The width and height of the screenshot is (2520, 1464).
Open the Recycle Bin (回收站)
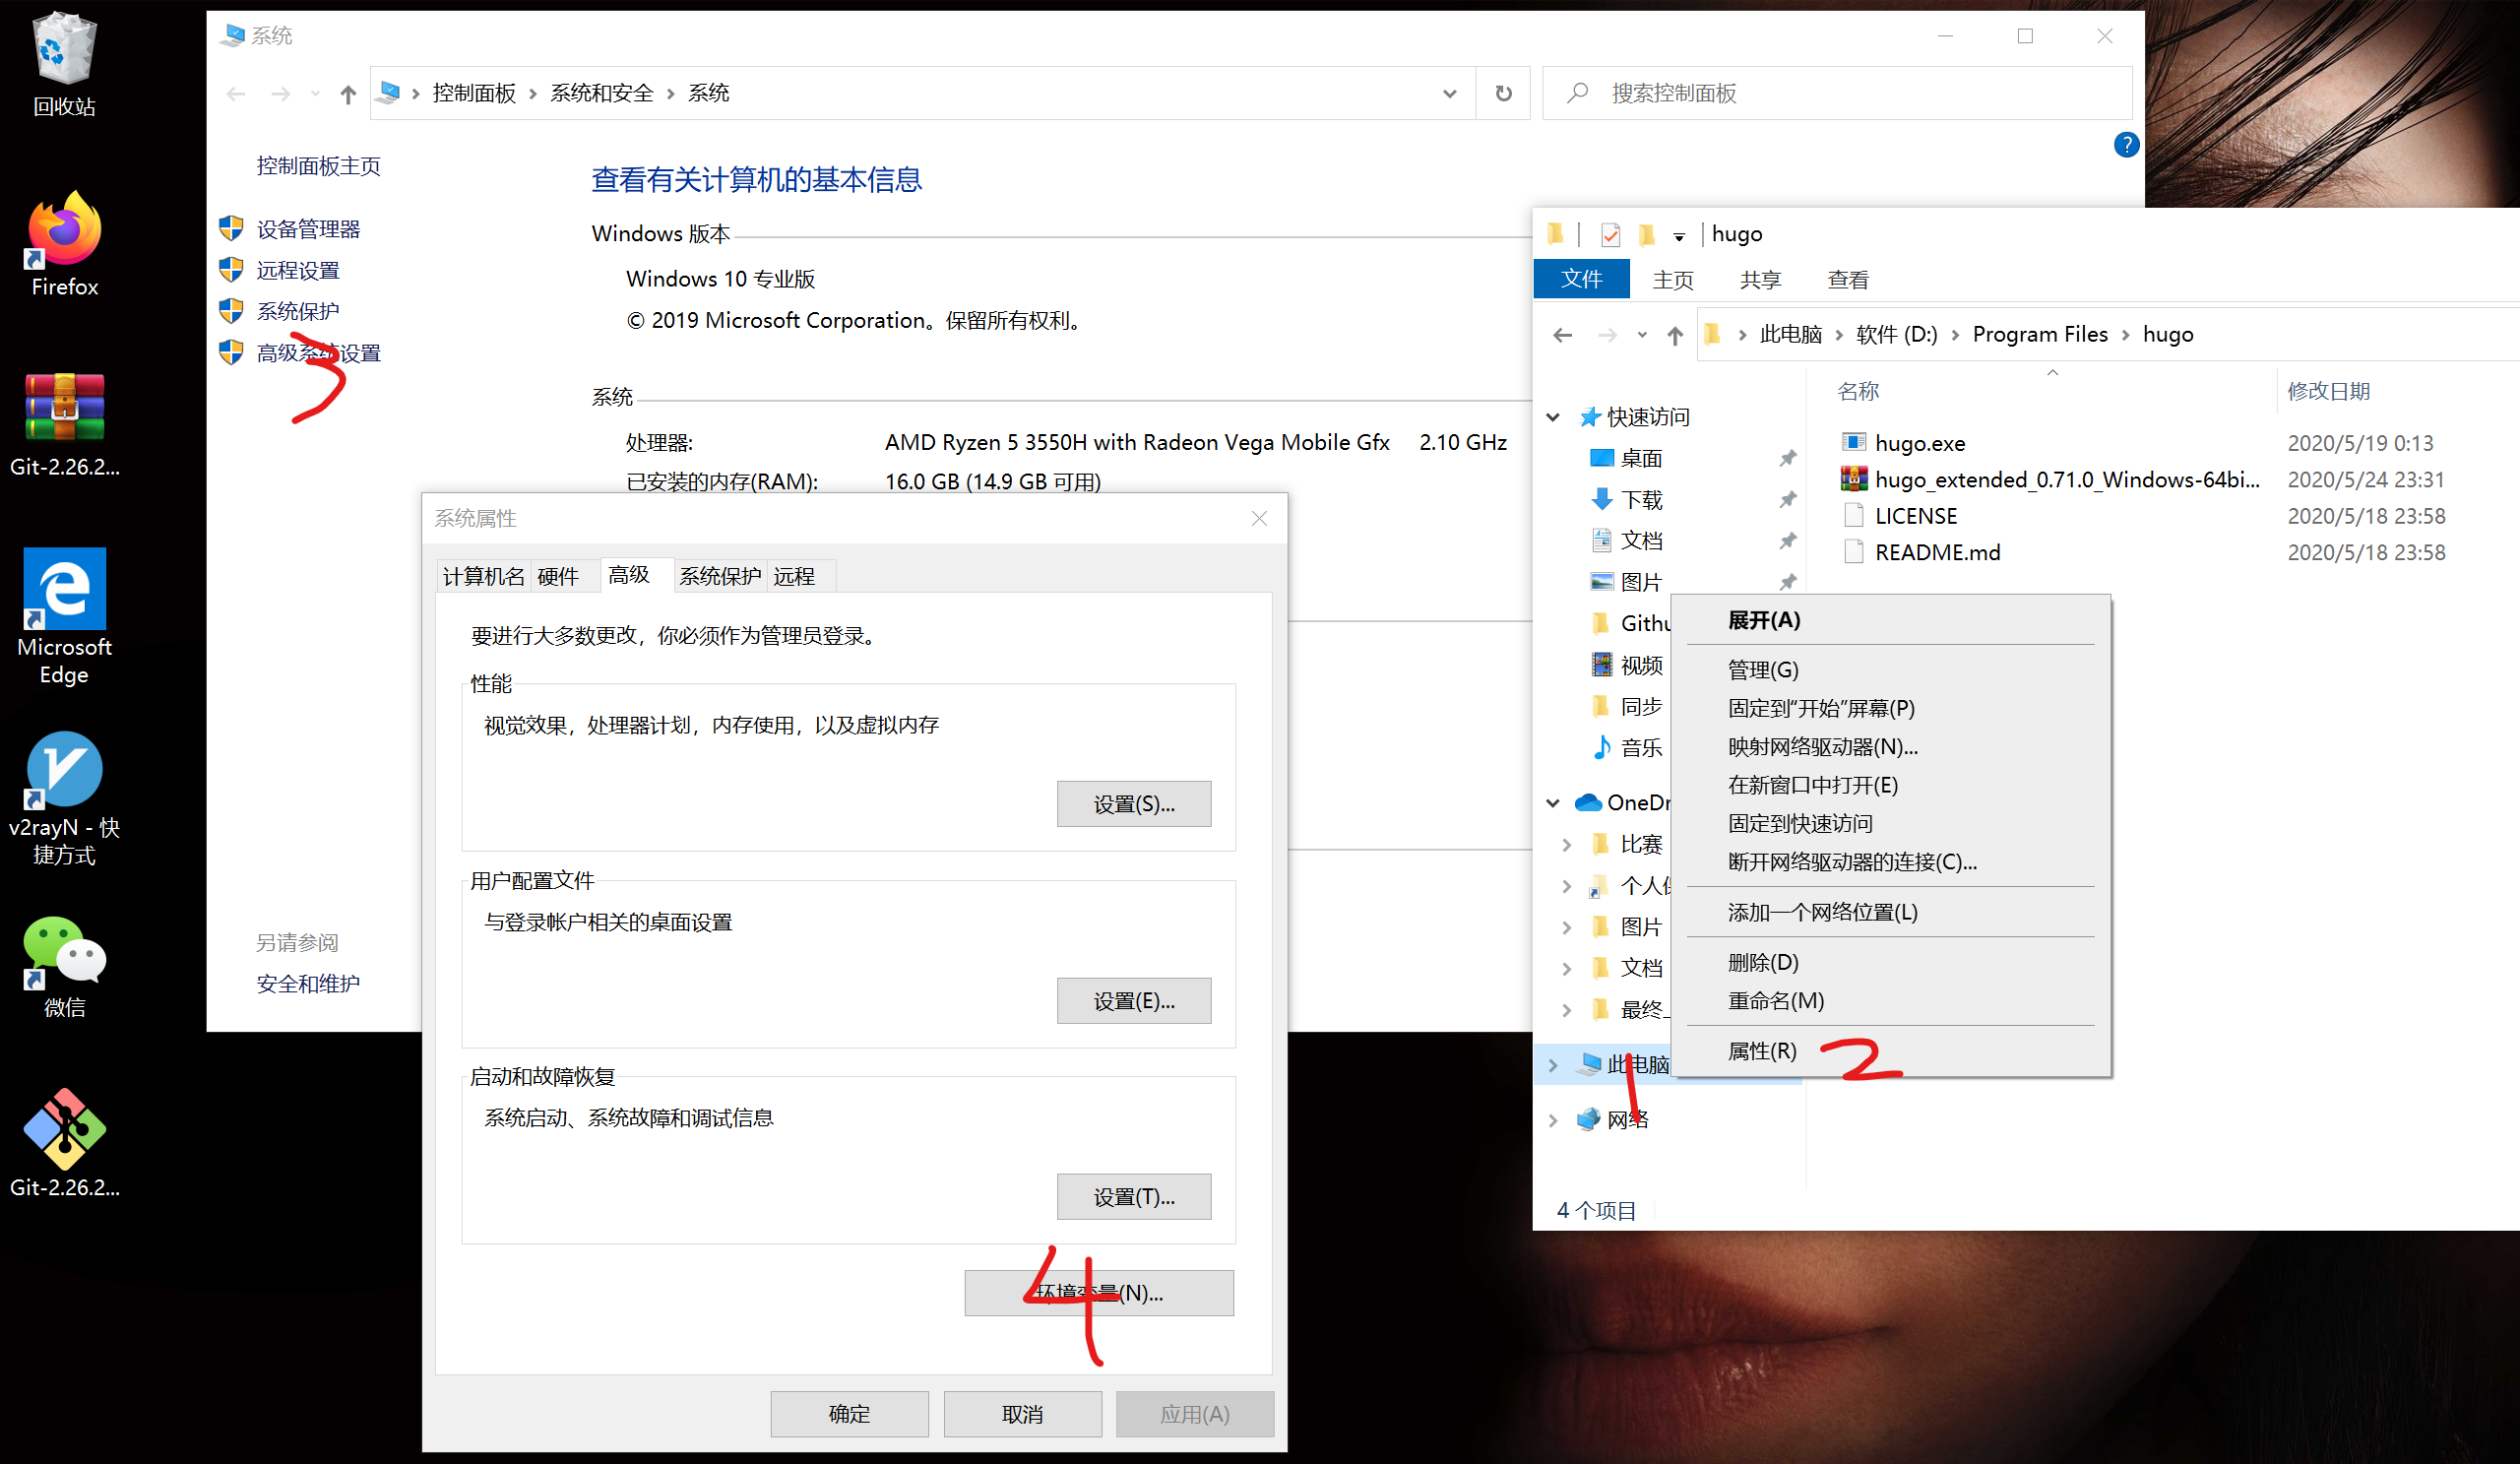point(63,47)
